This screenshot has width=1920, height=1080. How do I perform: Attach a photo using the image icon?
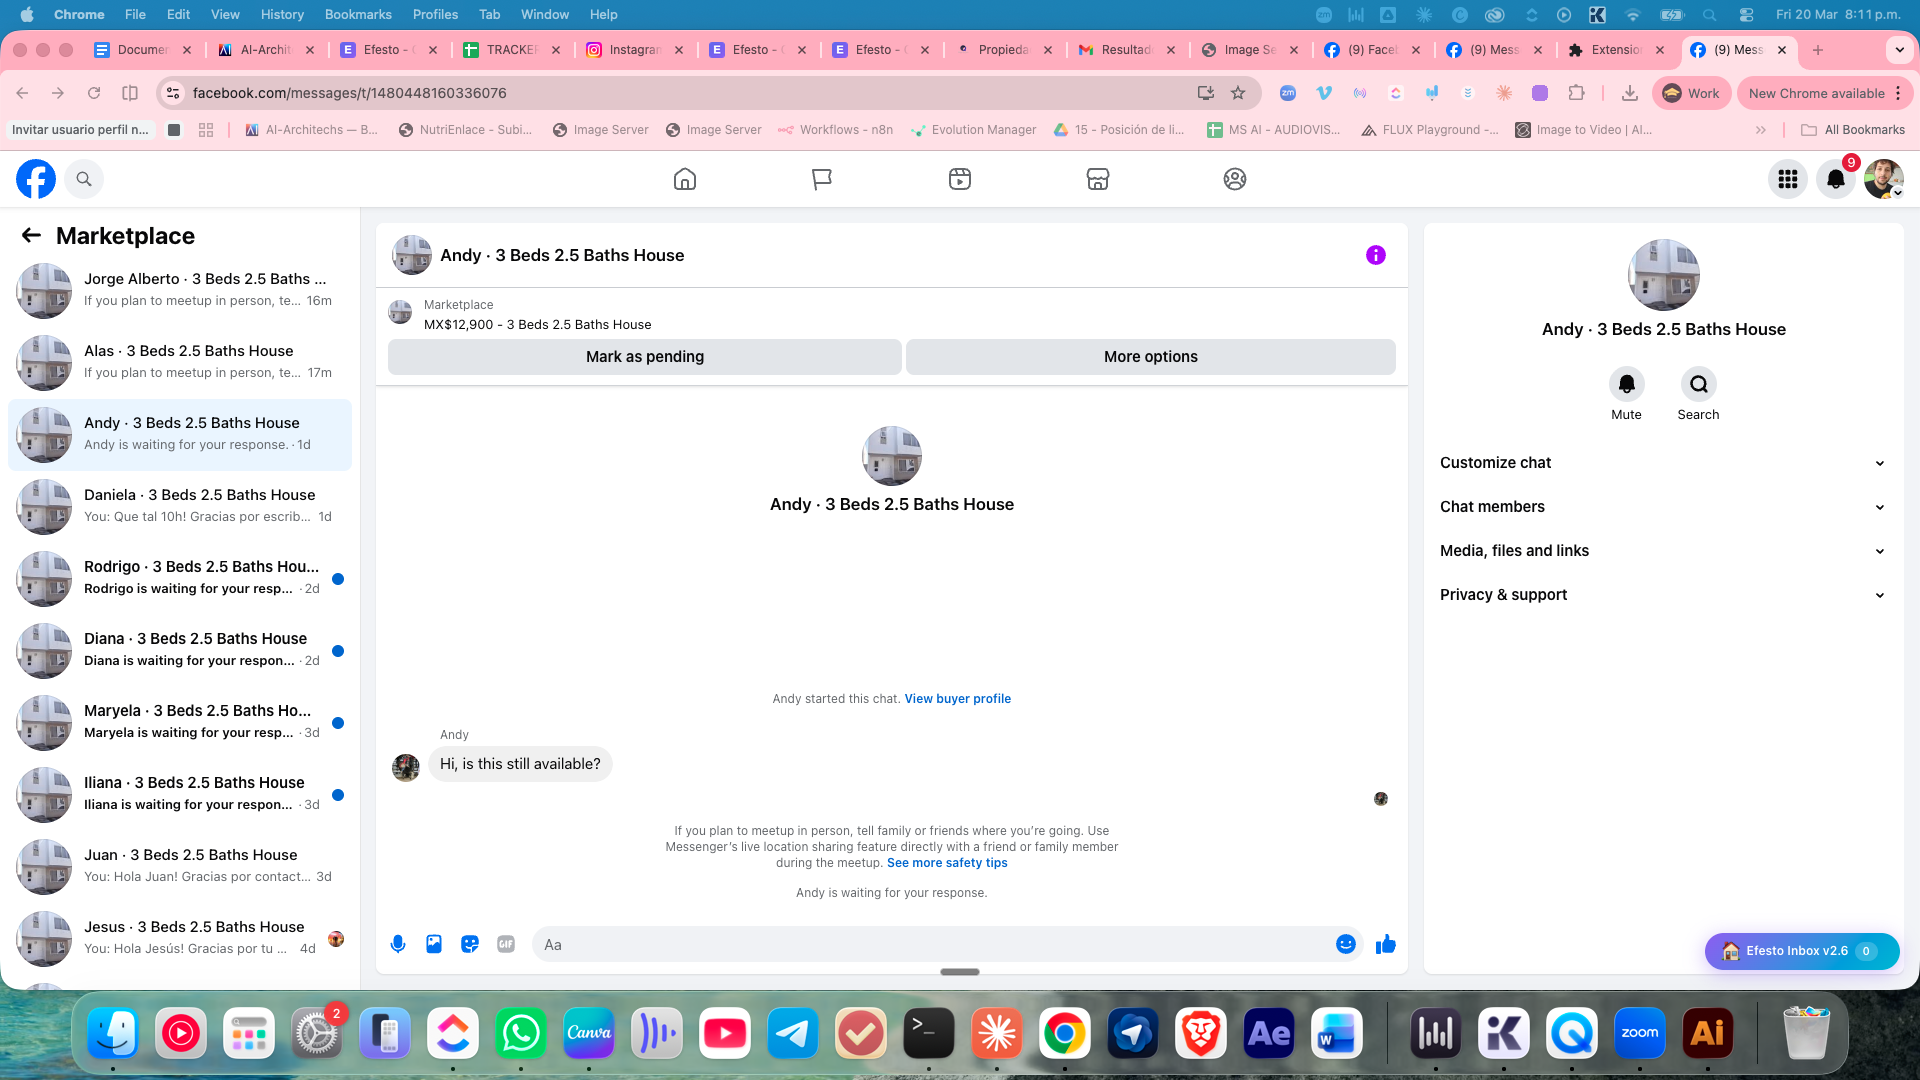point(434,944)
